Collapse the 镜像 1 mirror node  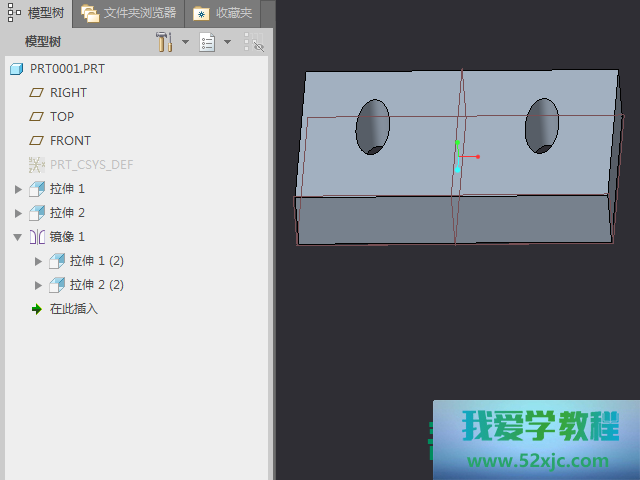[x=18, y=237]
